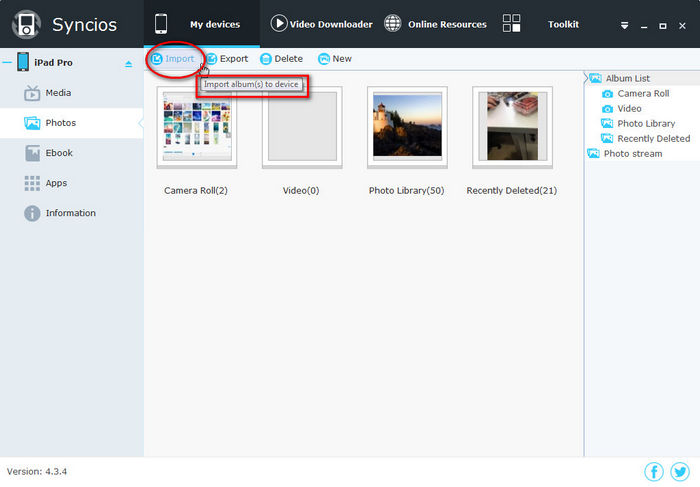Screen dimensions: 700x487
Task: Click the Import button label
Action: click(x=179, y=58)
